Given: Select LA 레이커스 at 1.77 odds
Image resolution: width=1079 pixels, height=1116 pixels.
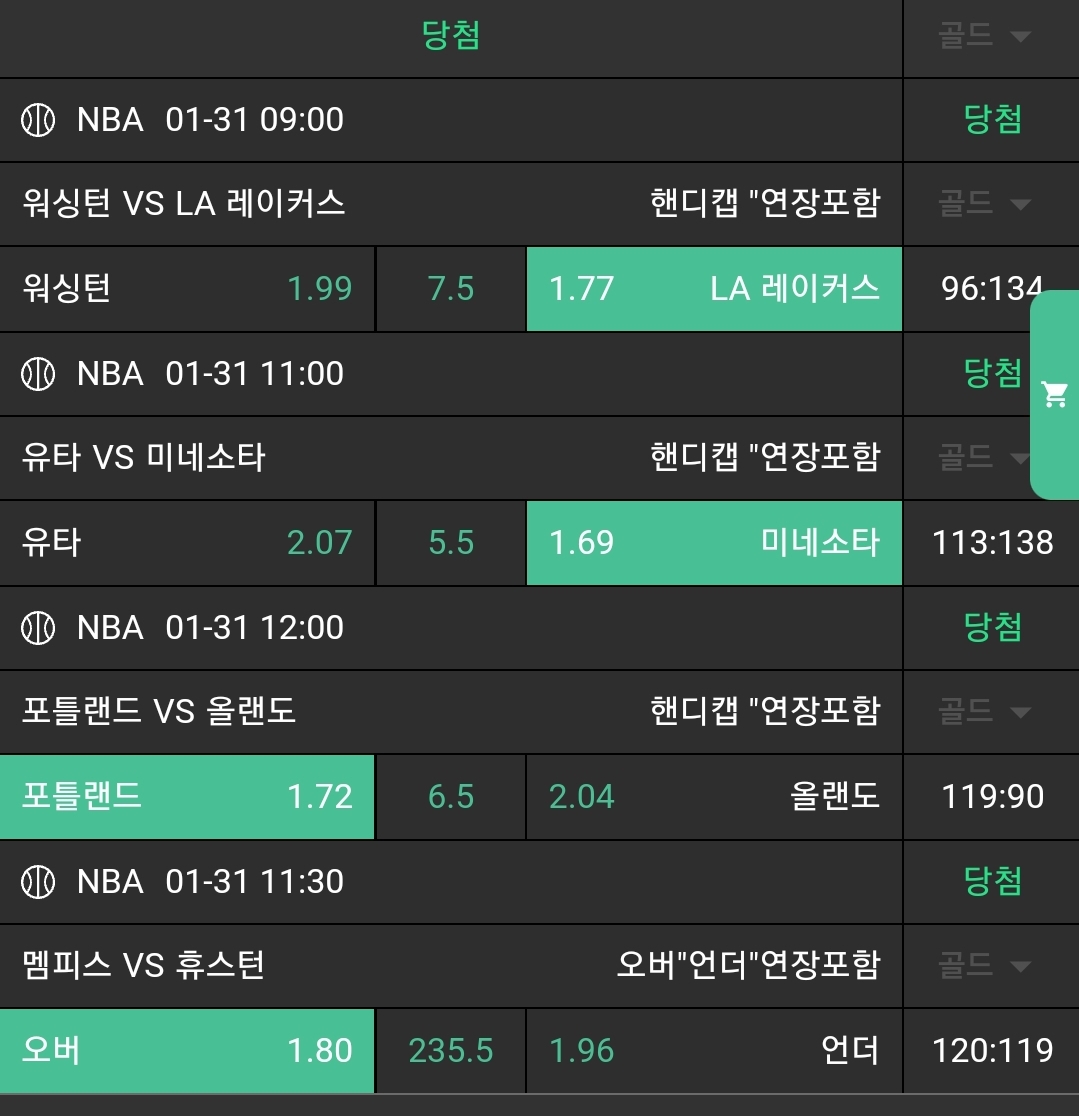Looking at the screenshot, I should 714,289.
